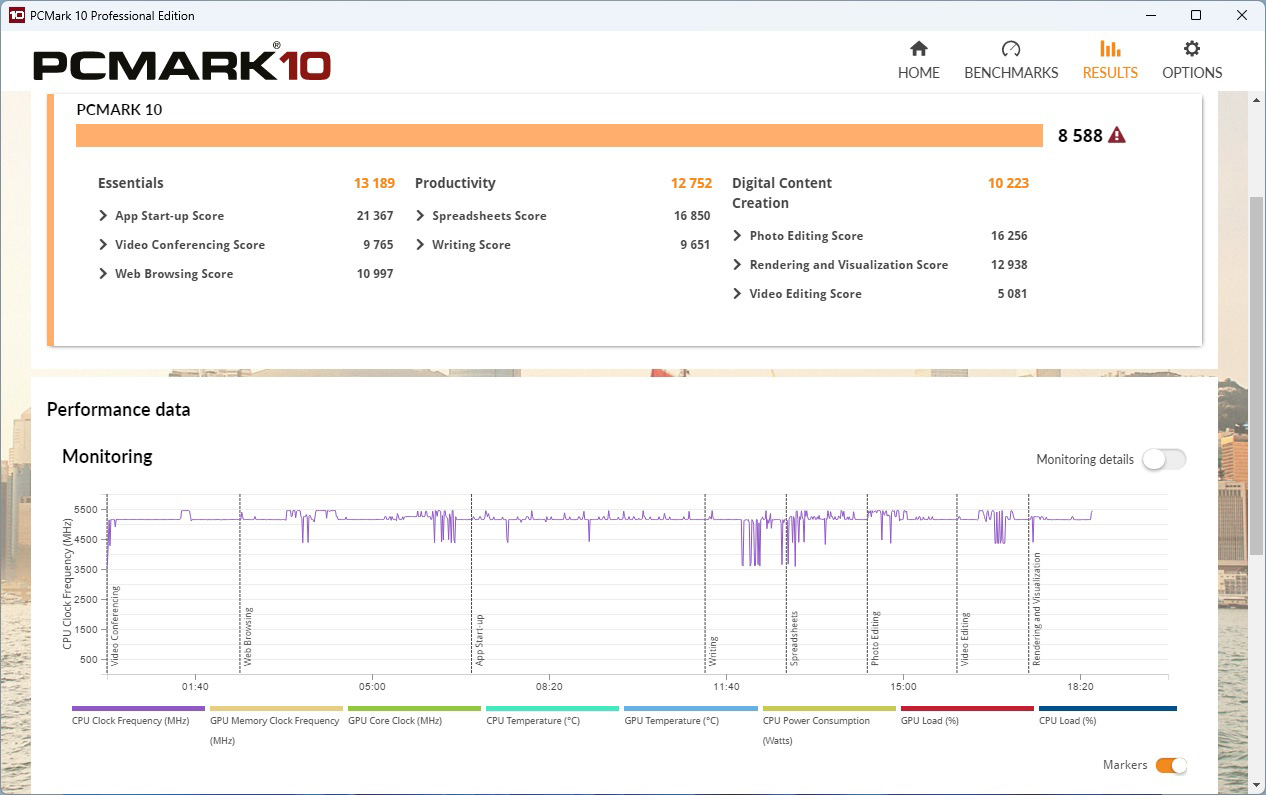Screen dimensions: 1266x795
Task: Click the 11:40 time axis label
Action: (726, 687)
